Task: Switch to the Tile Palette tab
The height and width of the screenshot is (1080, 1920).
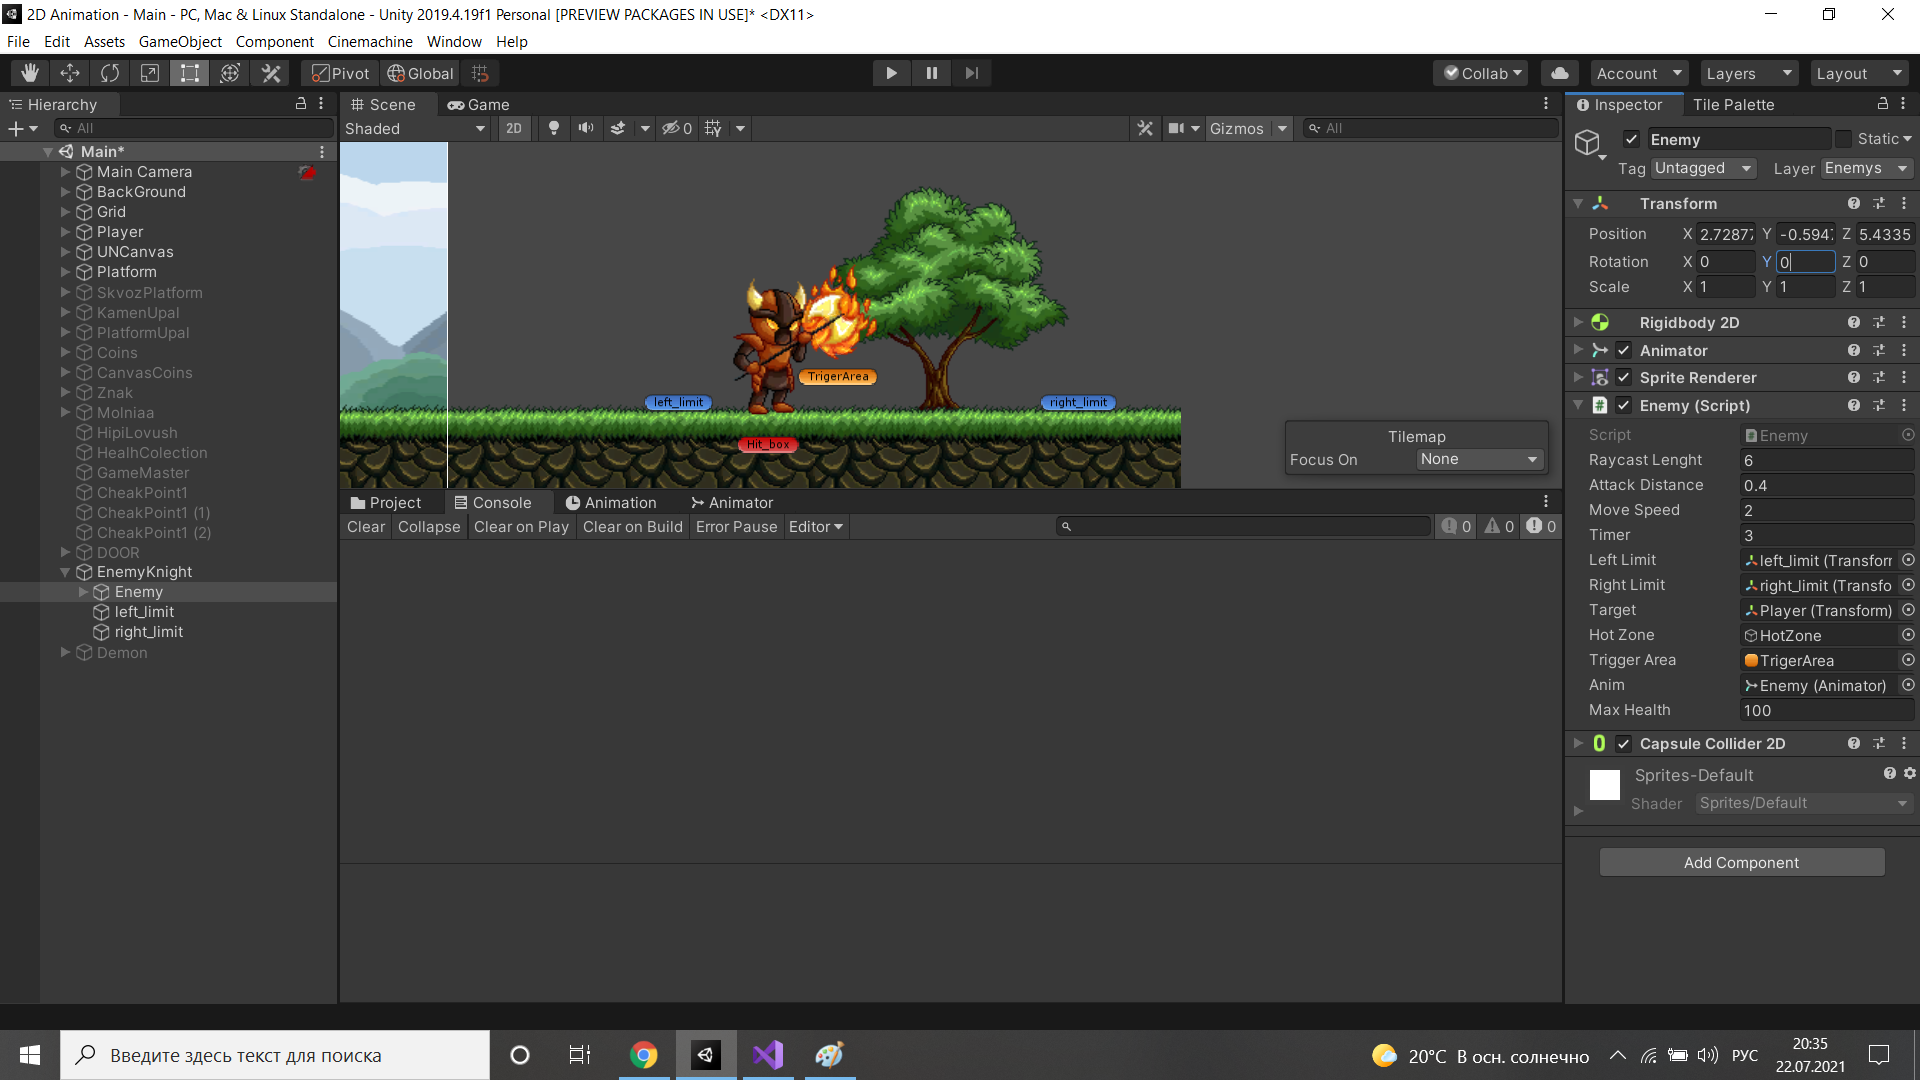Action: (1733, 104)
